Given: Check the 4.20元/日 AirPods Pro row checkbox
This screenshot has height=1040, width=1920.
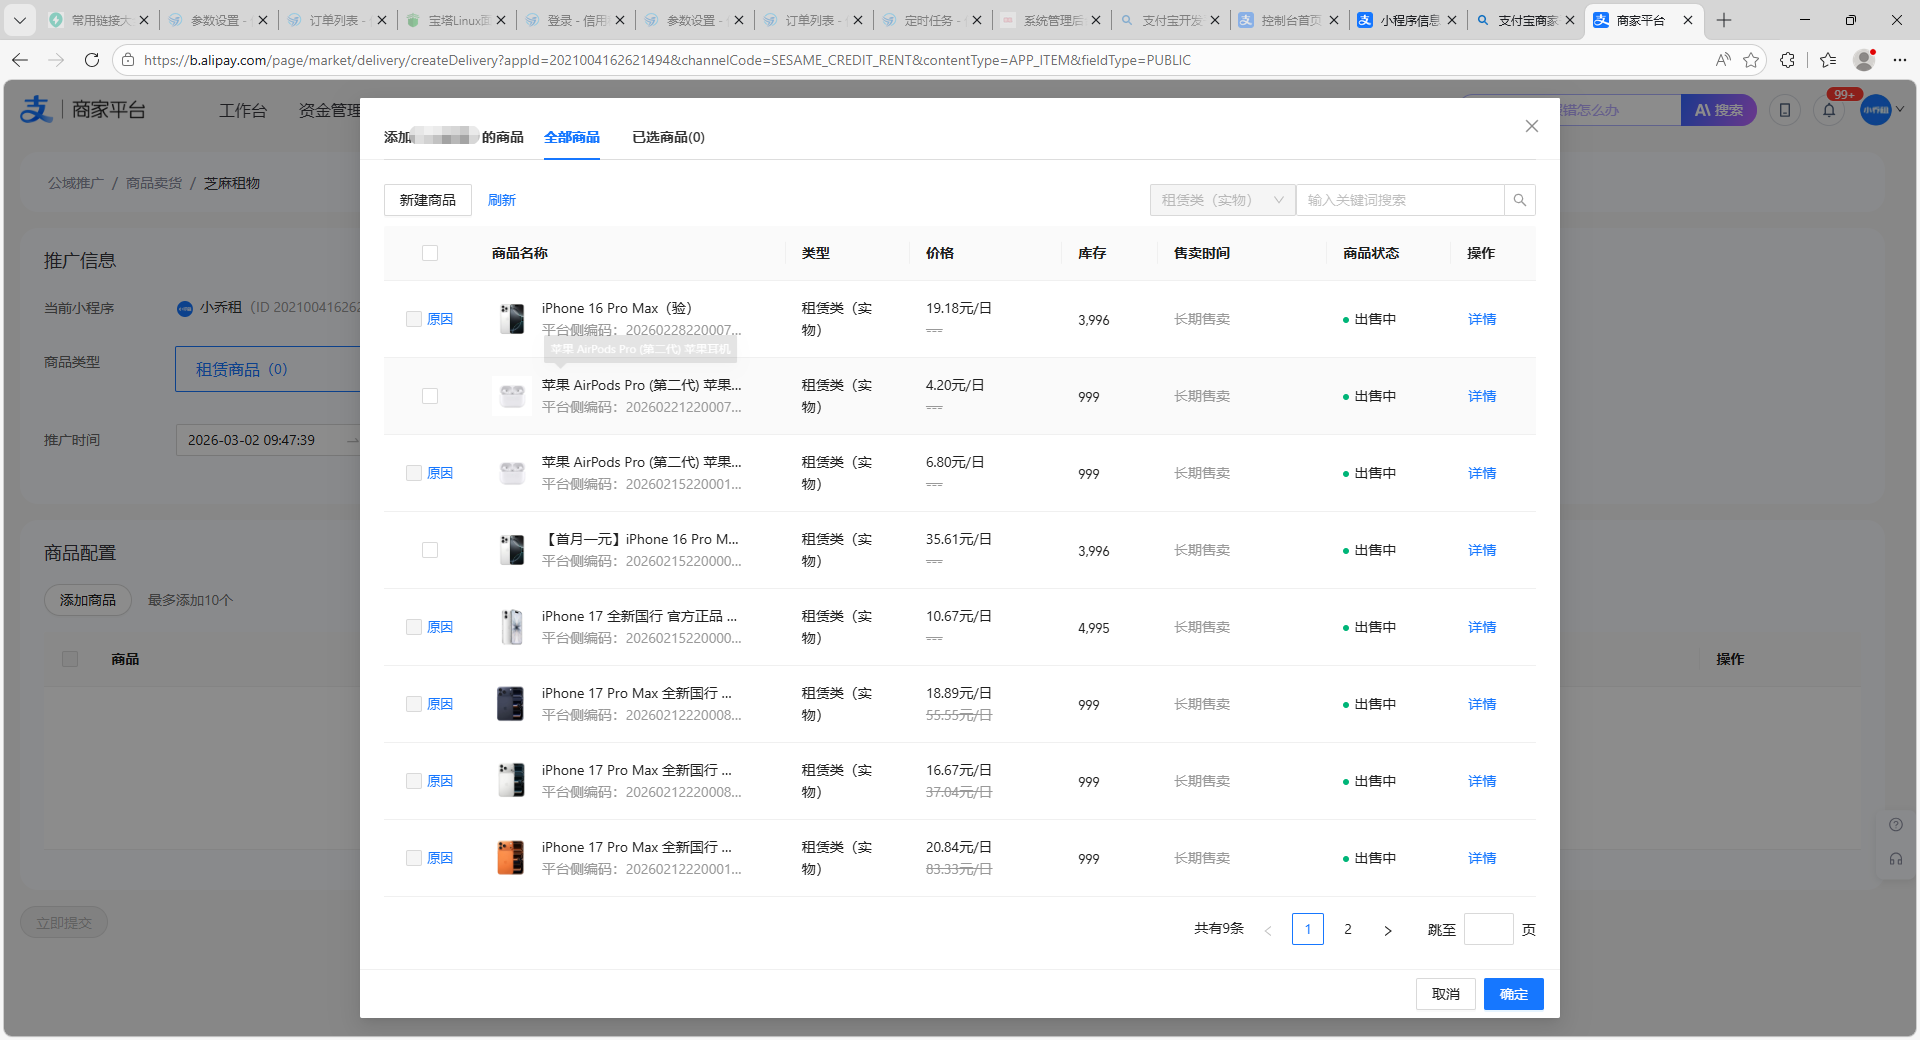Looking at the screenshot, I should [430, 396].
